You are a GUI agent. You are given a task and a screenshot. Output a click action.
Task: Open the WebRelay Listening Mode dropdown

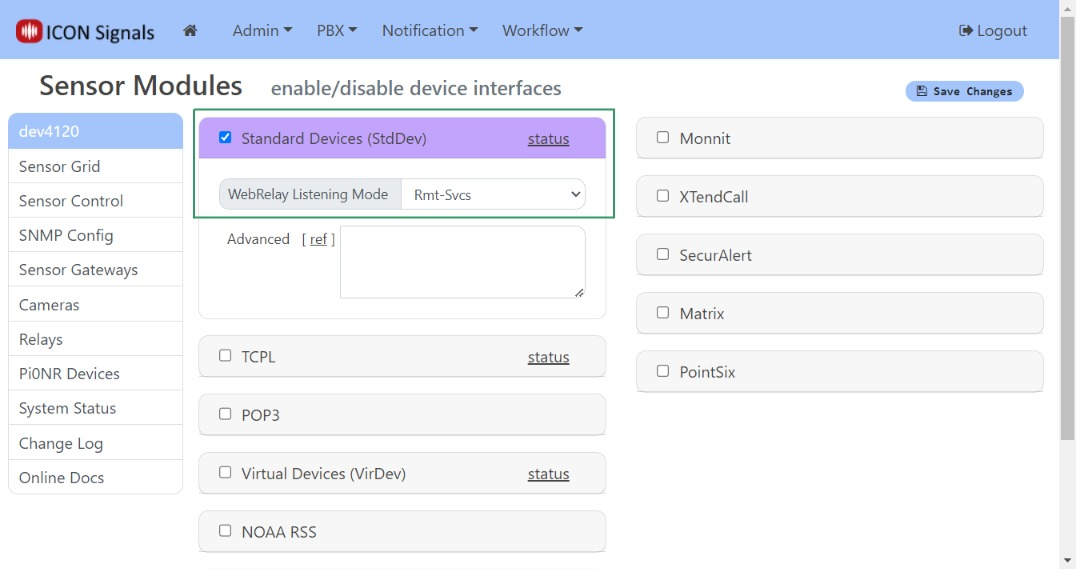click(x=493, y=195)
